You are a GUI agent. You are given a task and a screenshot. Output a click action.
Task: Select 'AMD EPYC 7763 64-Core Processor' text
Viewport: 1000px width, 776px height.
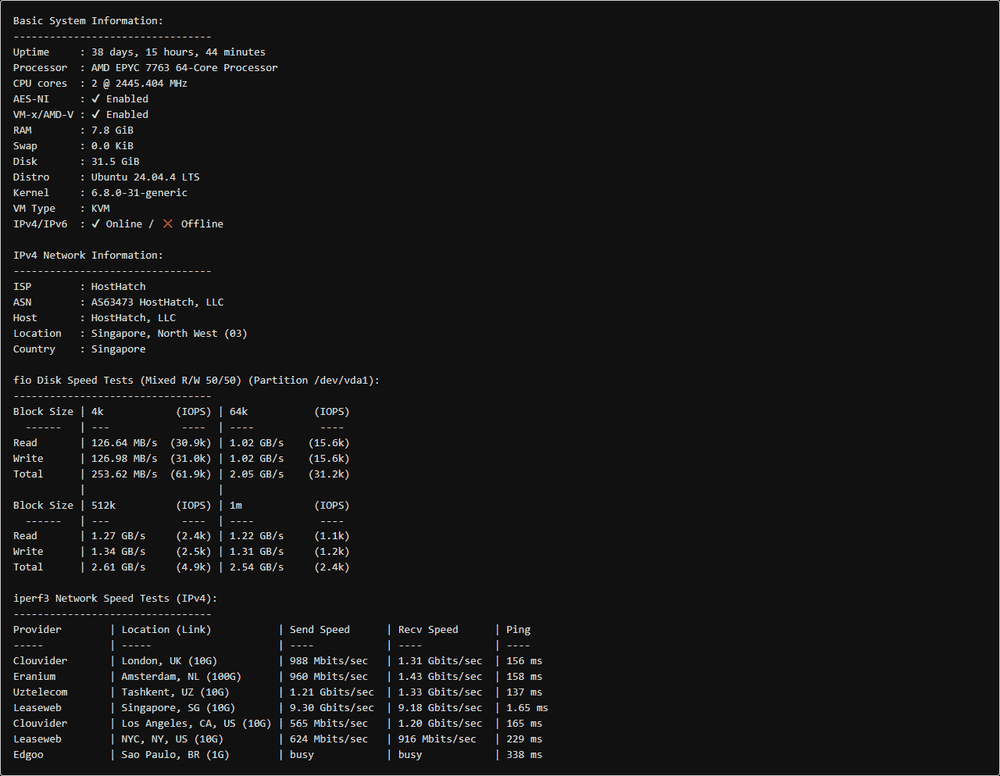pos(184,68)
